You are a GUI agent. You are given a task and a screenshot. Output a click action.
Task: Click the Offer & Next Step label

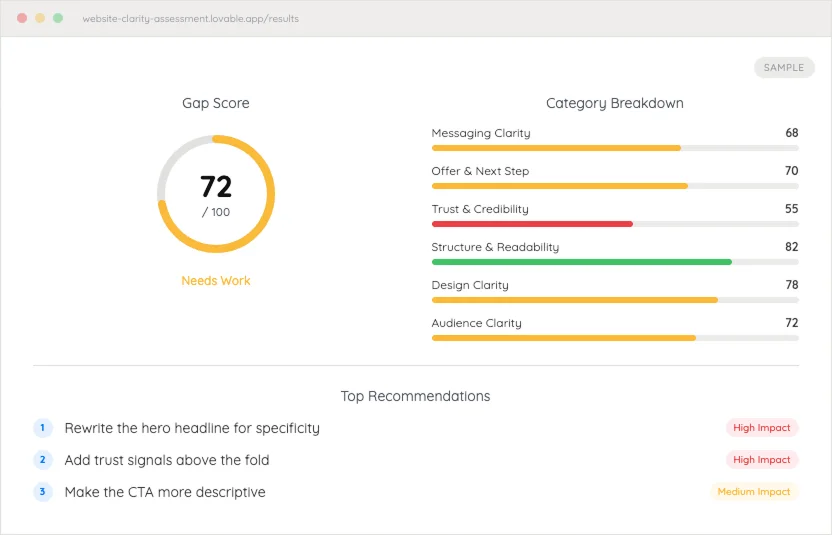pos(480,171)
